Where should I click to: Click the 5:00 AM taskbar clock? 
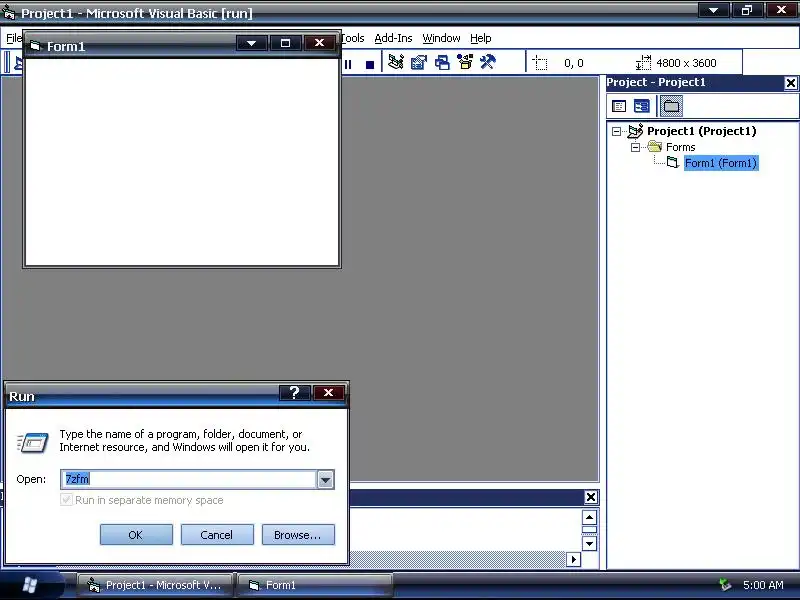(x=763, y=585)
